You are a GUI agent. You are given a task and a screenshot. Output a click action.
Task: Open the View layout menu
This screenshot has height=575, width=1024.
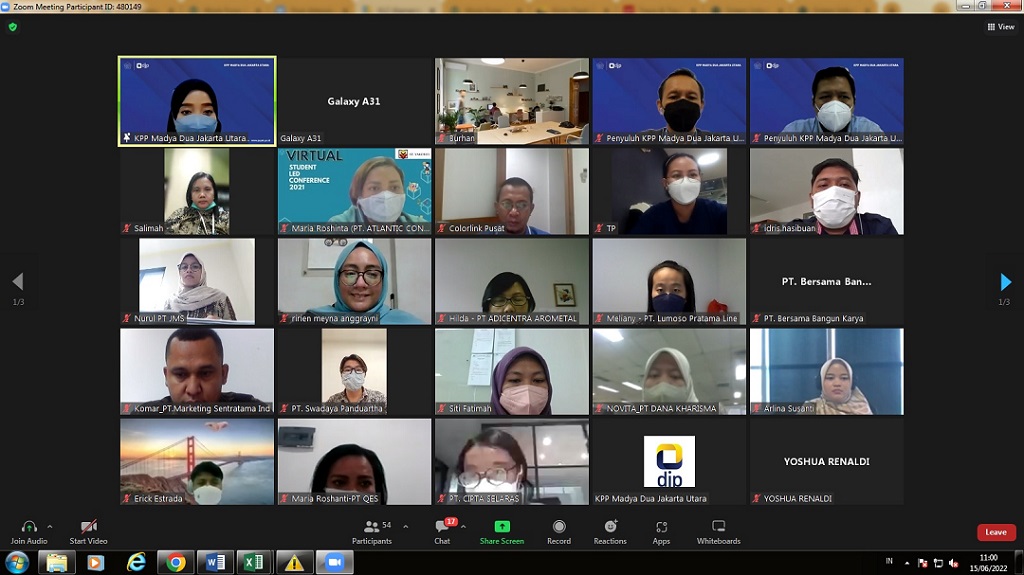click(1000, 27)
